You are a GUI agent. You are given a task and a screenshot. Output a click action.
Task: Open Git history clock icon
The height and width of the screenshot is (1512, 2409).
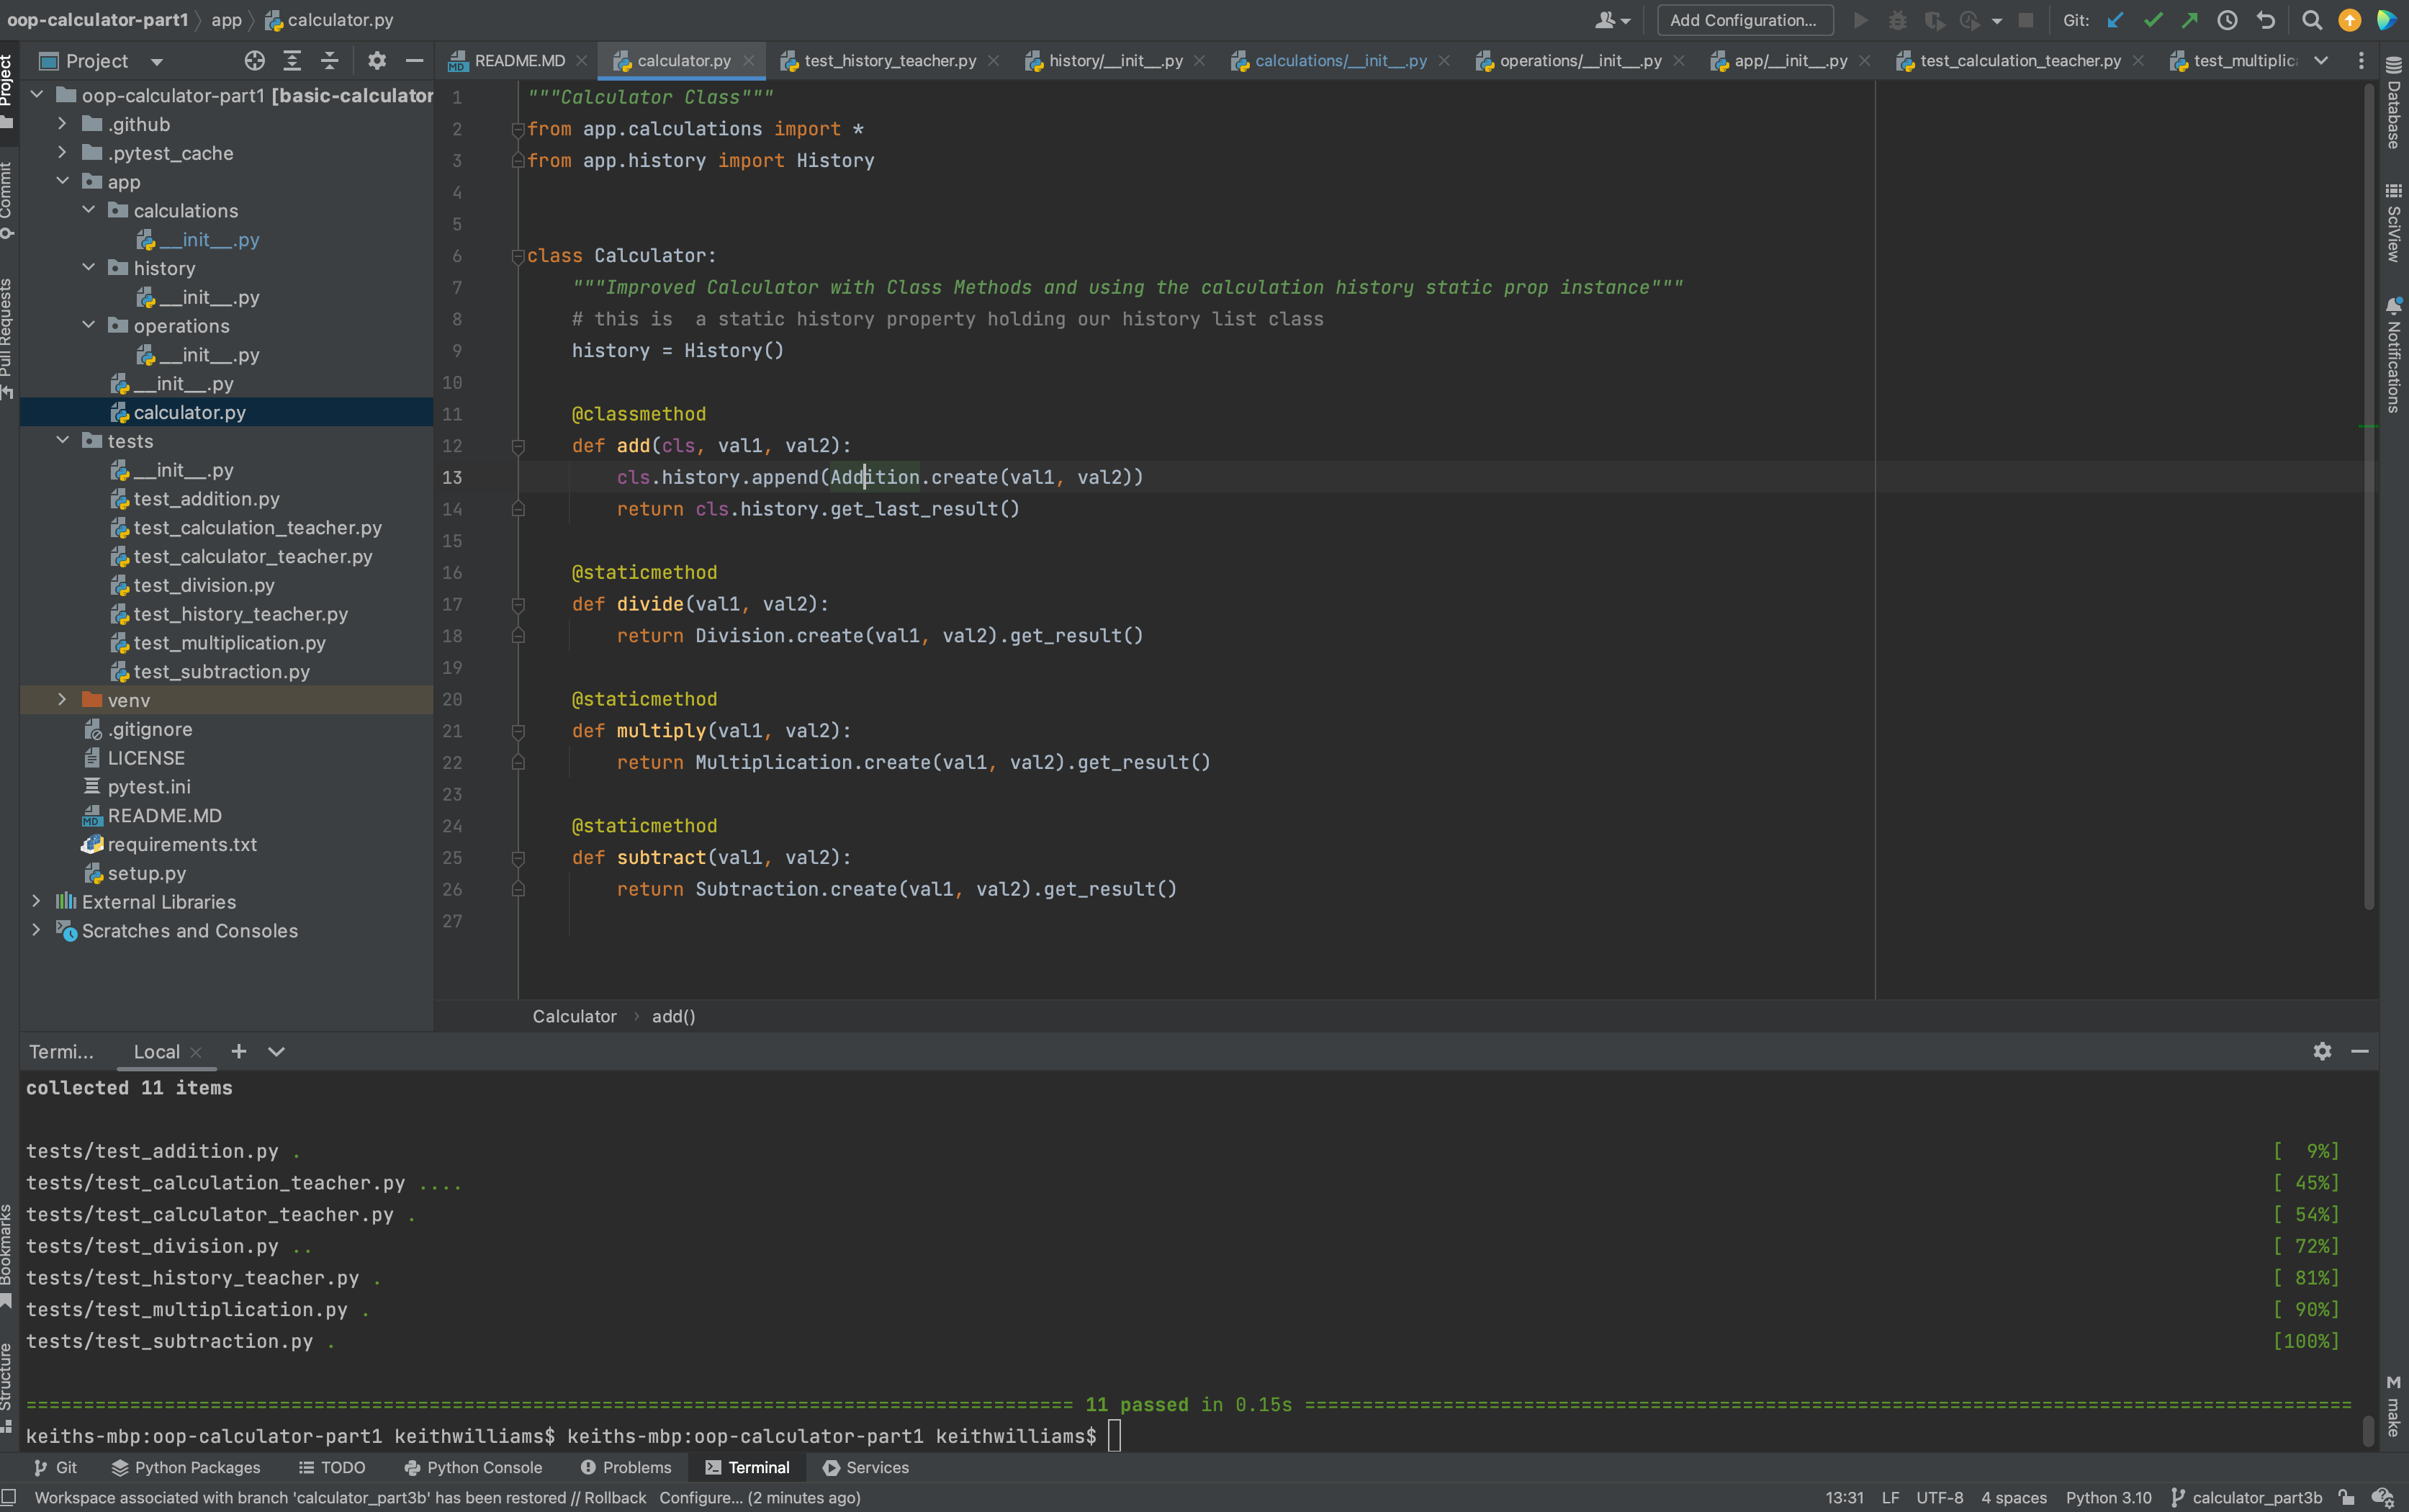2227,20
